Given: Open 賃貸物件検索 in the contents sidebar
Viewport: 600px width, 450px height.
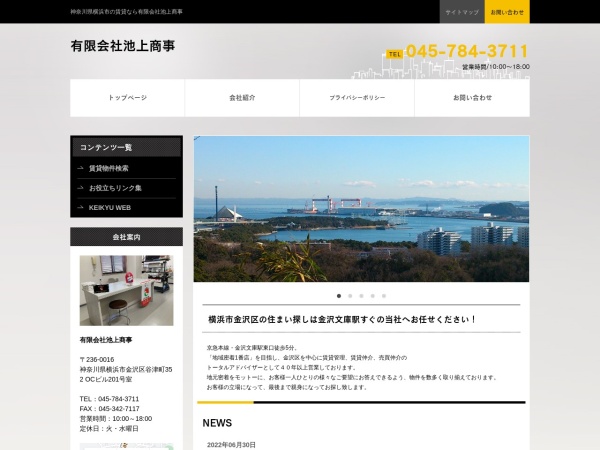Looking at the screenshot, I should (x=109, y=168).
